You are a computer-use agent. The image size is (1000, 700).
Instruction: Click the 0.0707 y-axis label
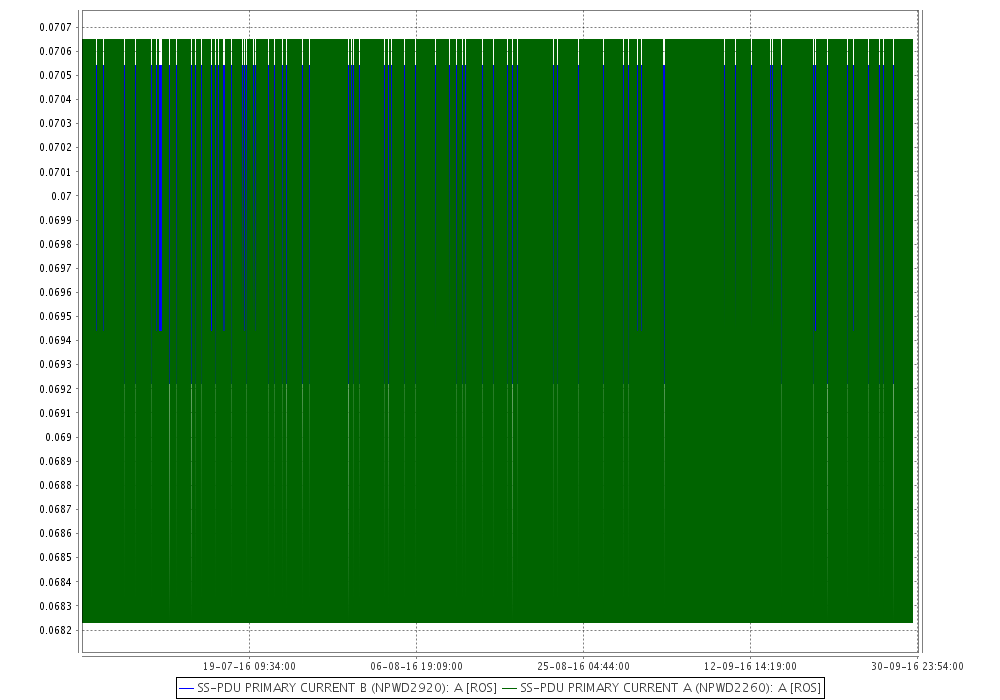point(55,27)
